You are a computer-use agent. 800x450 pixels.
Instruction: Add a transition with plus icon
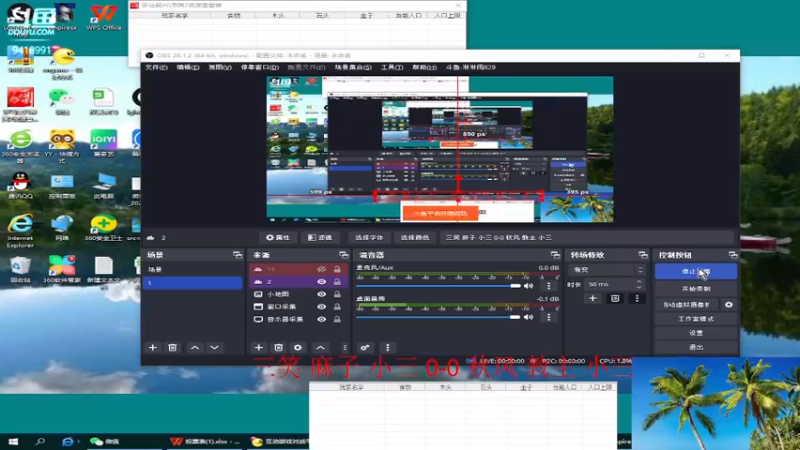pos(593,298)
